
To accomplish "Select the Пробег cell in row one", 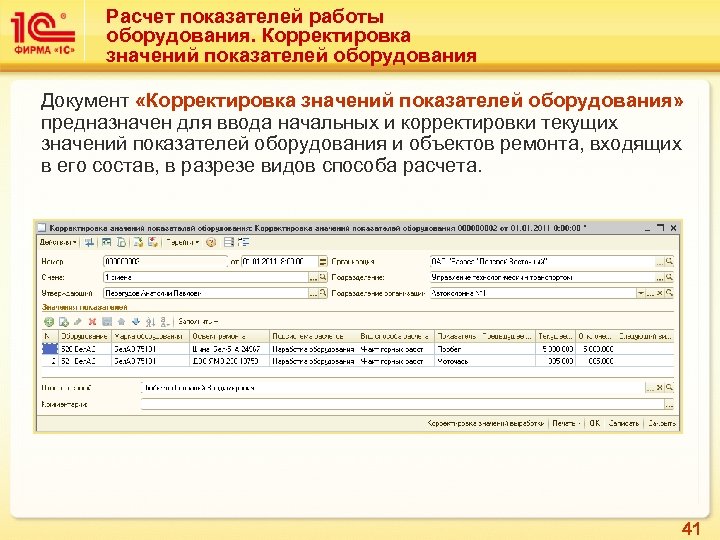I will tap(485, 349).
